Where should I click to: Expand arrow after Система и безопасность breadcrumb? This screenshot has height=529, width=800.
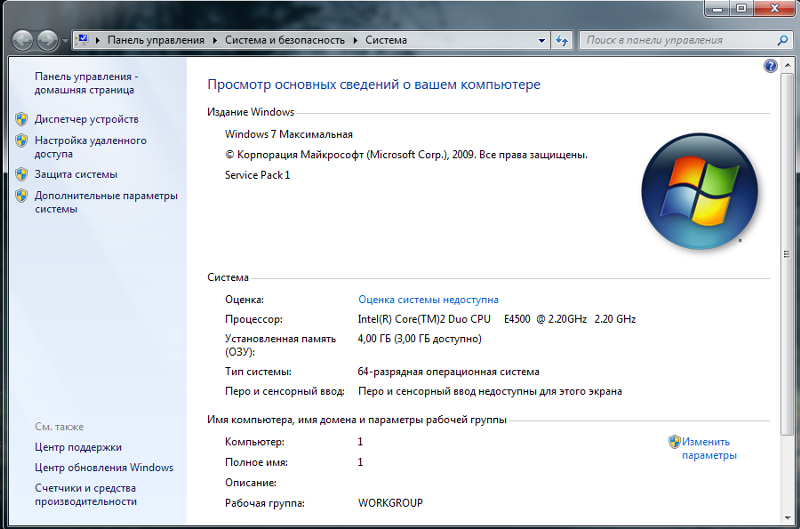click(355, 40)
